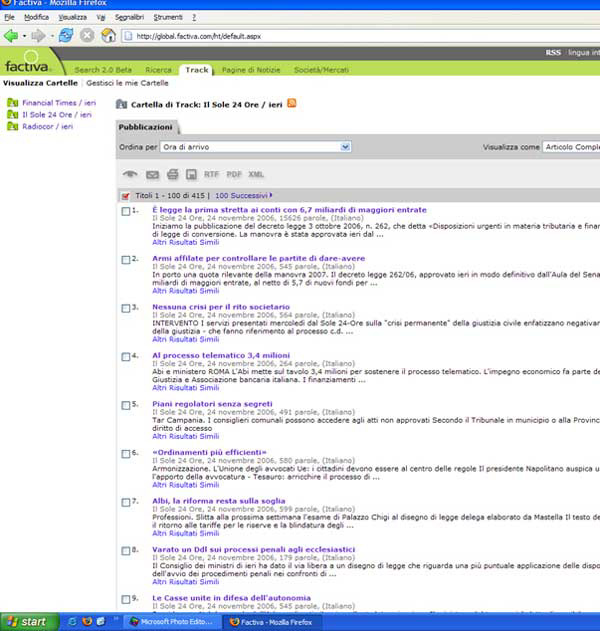The width and height of the screenshot is (600, 631).
Task: Expand the Back button history dropdown arrow
Action: (x=25, y=35)
